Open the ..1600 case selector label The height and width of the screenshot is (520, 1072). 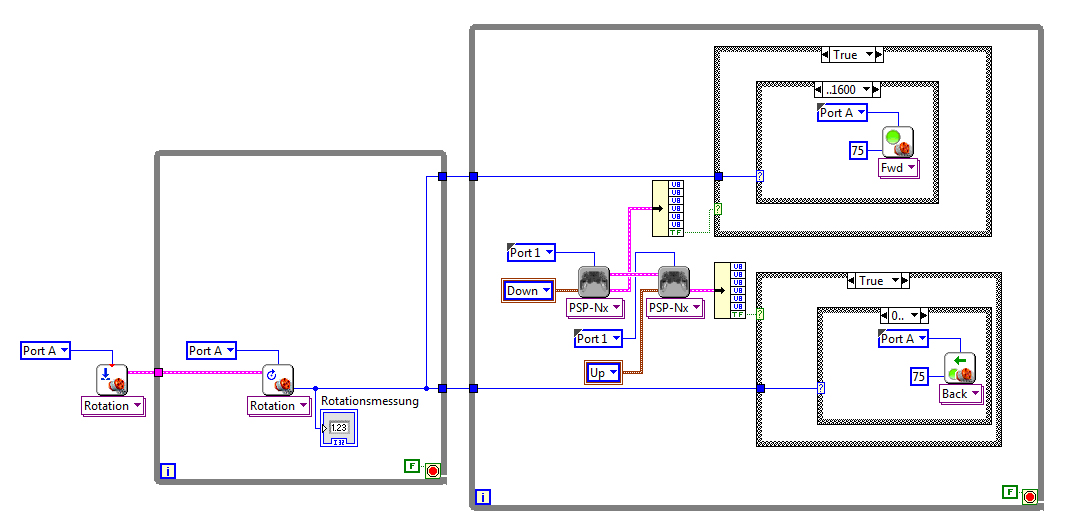(847, 90)
